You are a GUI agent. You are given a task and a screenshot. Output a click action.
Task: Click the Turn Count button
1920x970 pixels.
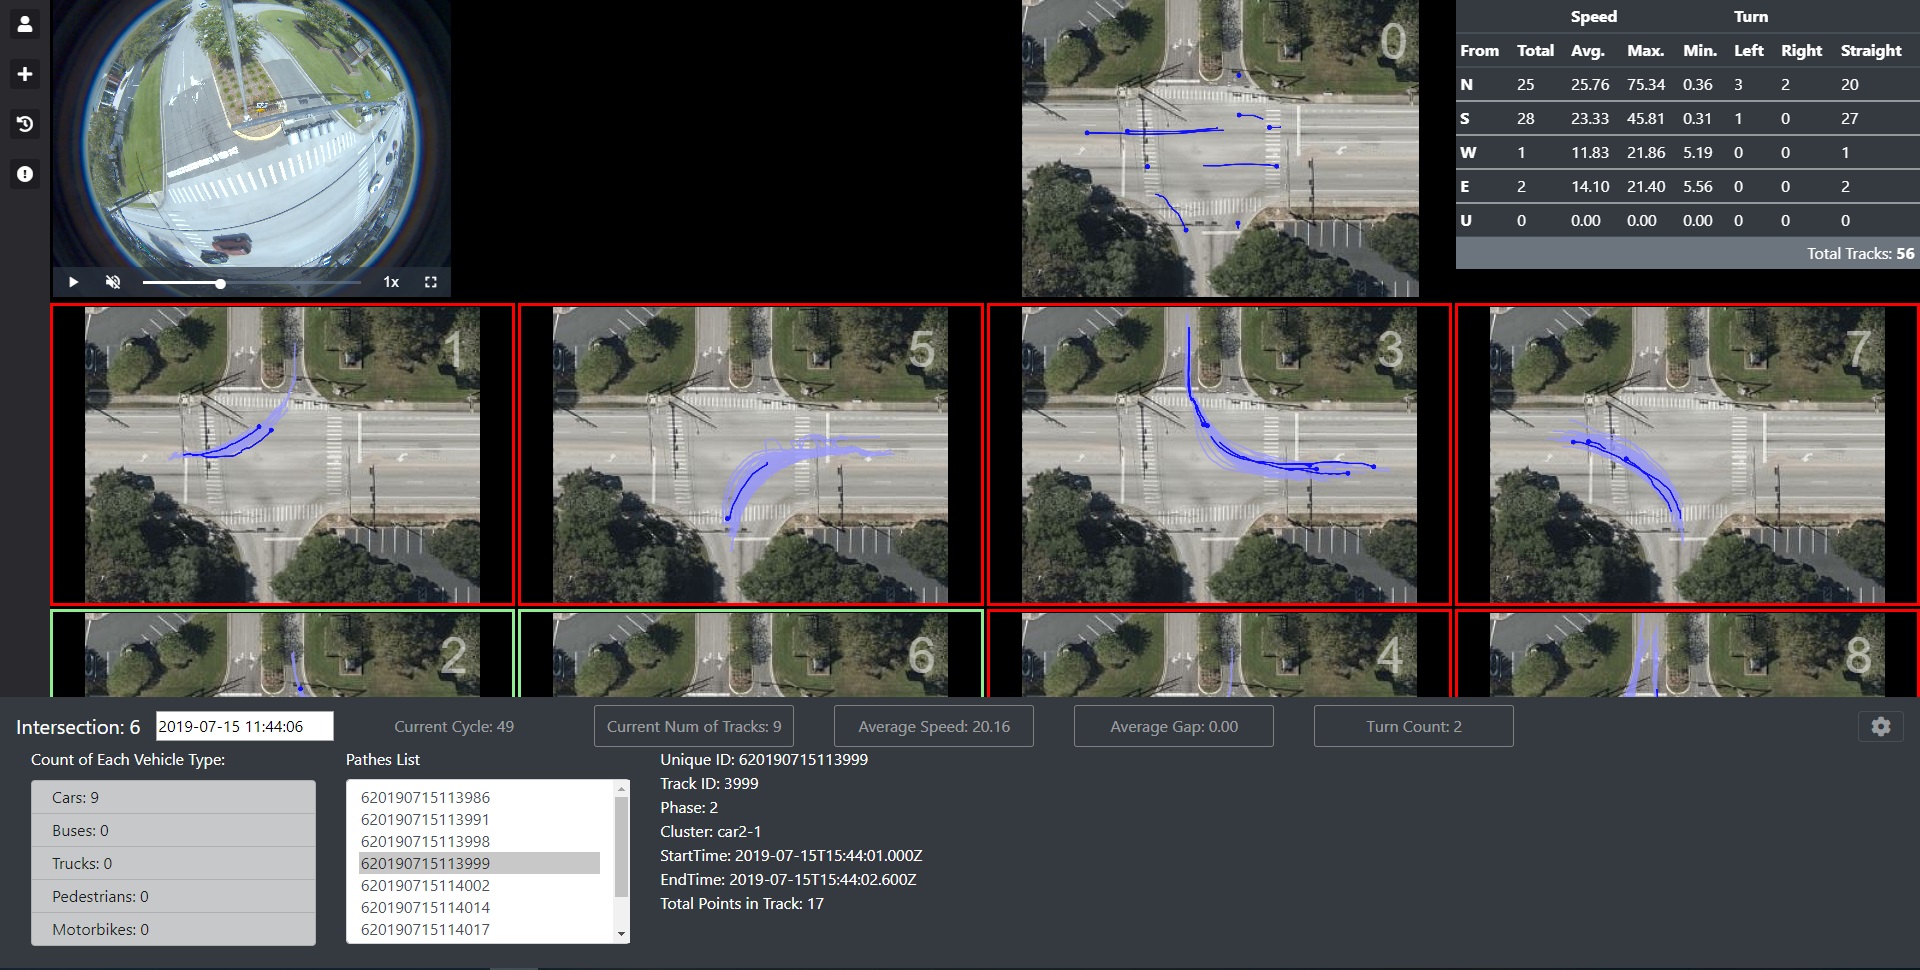[x=1413, y=727]
